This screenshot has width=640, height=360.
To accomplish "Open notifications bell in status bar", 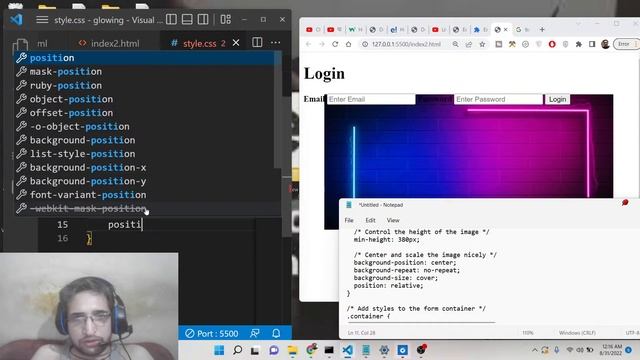I will [x=276, y=333].
